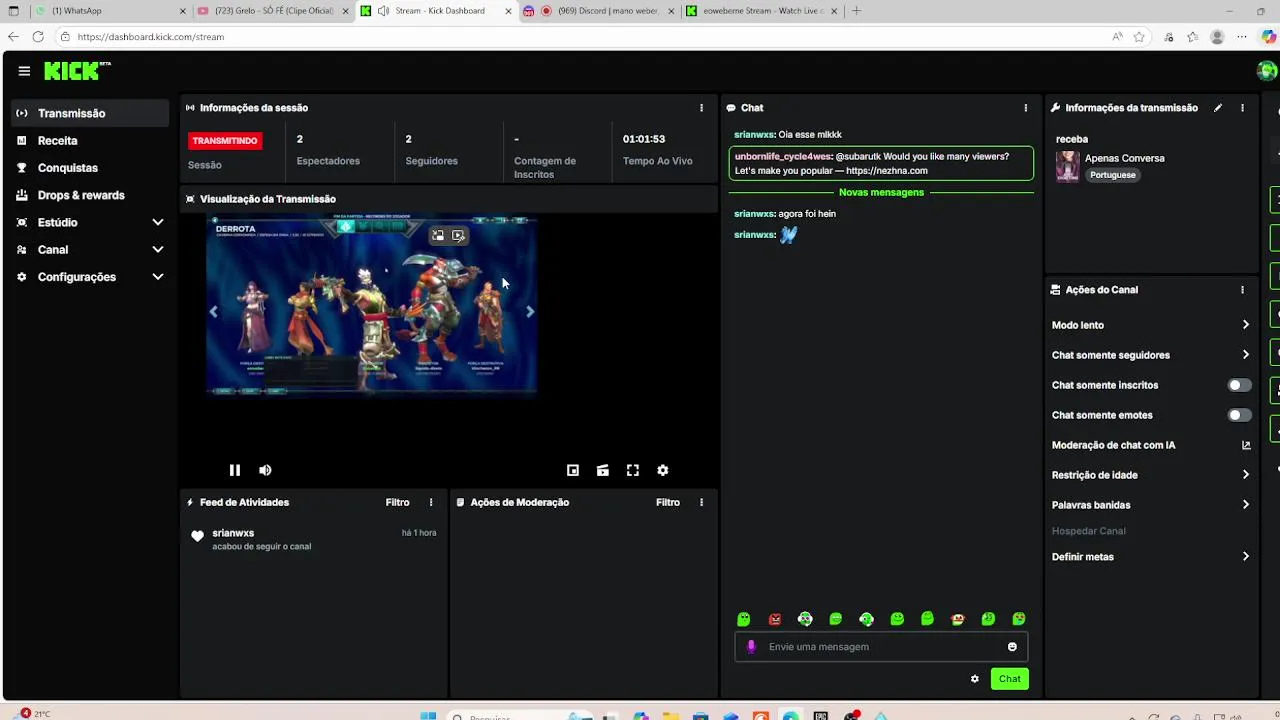Open Palavras banidas settings
Screen dimensions: 1280x720
pos(1151,505)
